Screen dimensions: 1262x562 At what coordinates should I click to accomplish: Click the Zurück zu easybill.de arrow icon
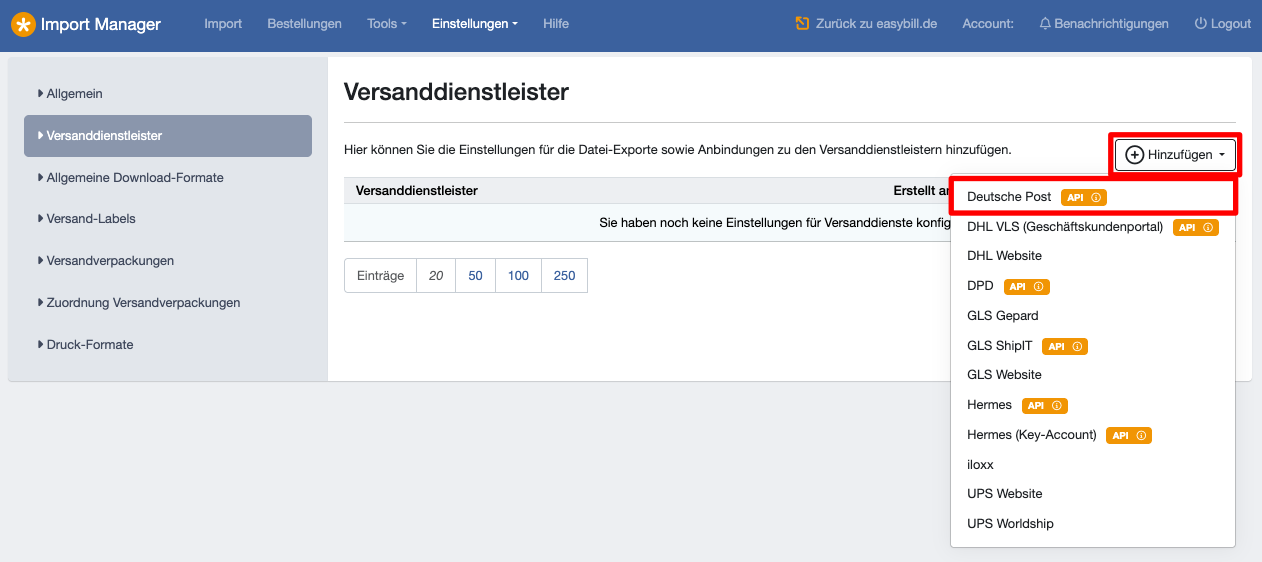802,23
